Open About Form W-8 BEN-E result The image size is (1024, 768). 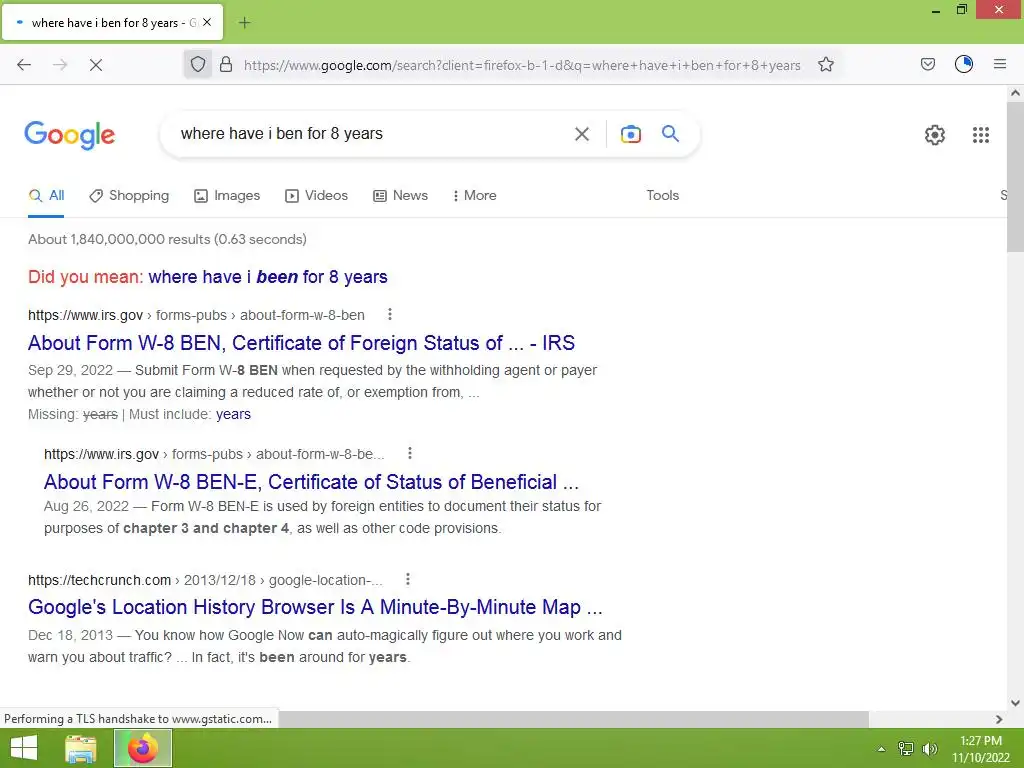312,482
